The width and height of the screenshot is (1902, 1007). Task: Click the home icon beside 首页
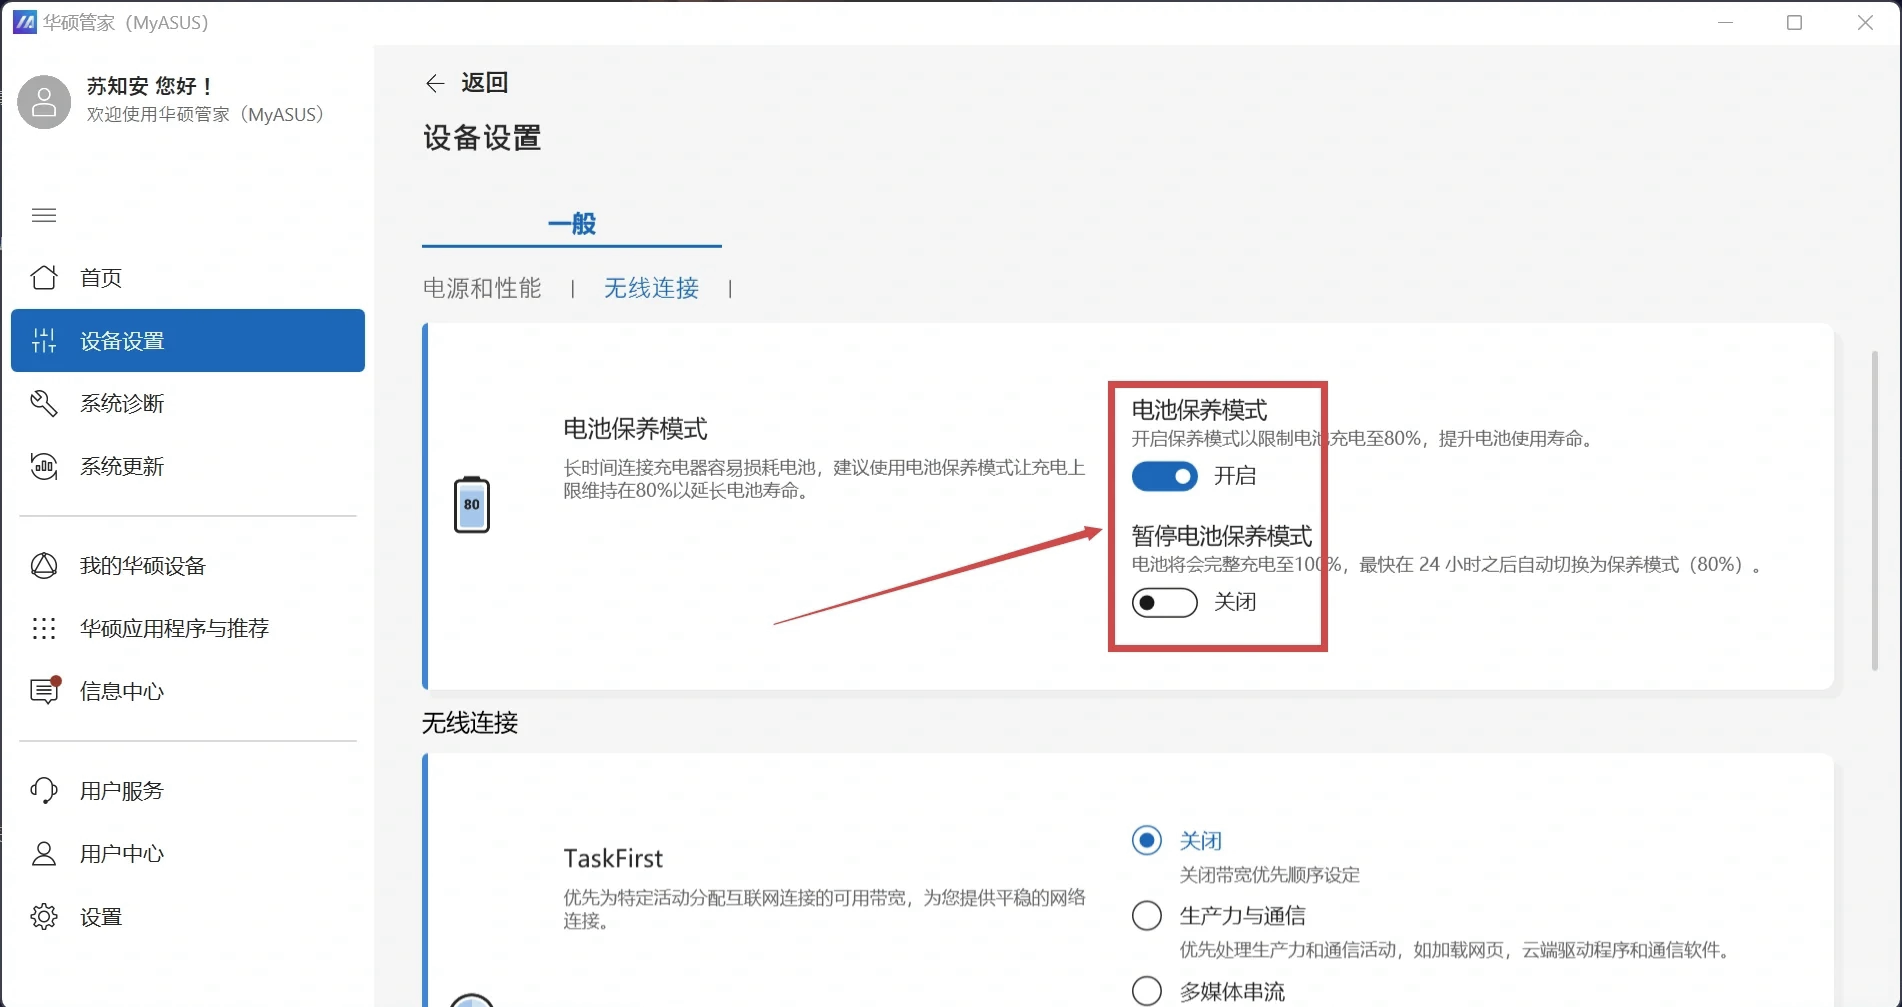[44, 277]
